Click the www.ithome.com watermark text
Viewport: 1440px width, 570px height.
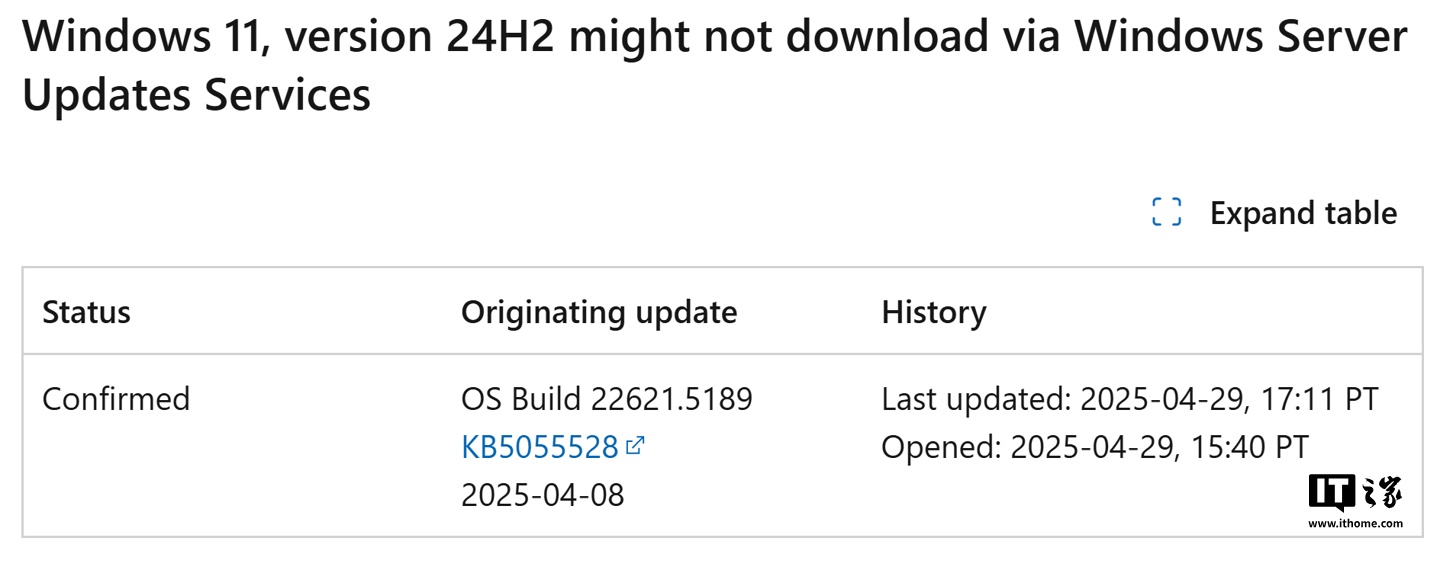click(x=1355, y=523)
